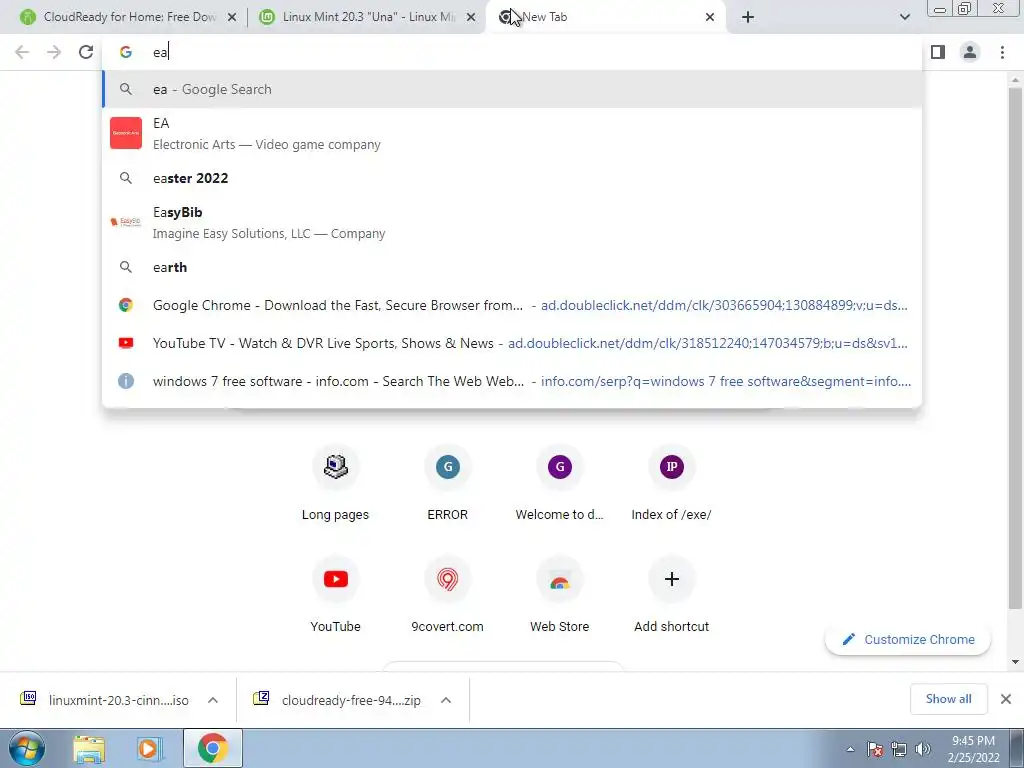Open the windows 7 free software suggestion
The height and width of the screenshot is (768, 1024).
[512, 381]
